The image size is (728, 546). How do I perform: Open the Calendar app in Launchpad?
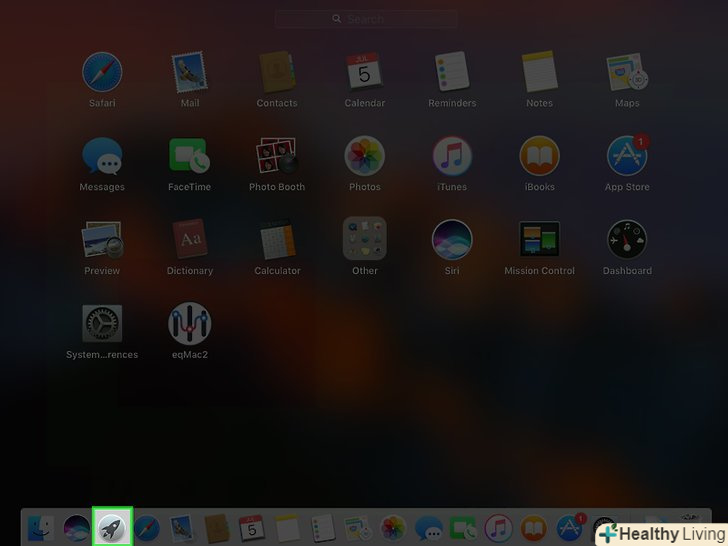364,72
